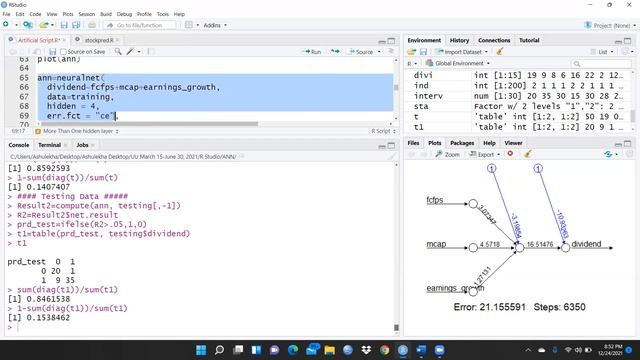Open the Plots menu
Viewport: 640px width, 360px height.
tap(68, 14)
